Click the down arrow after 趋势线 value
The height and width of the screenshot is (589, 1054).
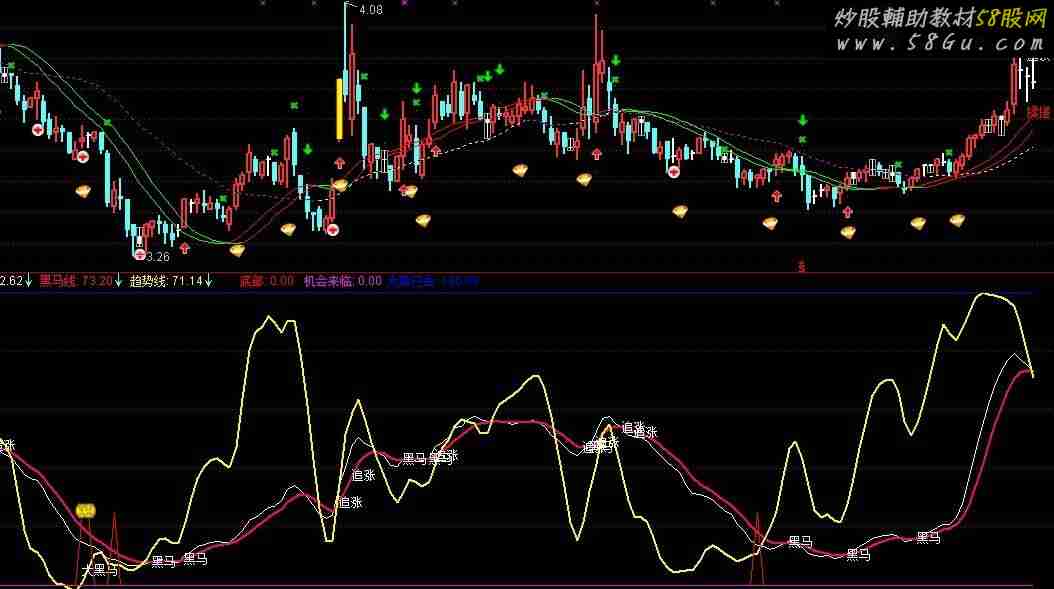pos(209,282)
